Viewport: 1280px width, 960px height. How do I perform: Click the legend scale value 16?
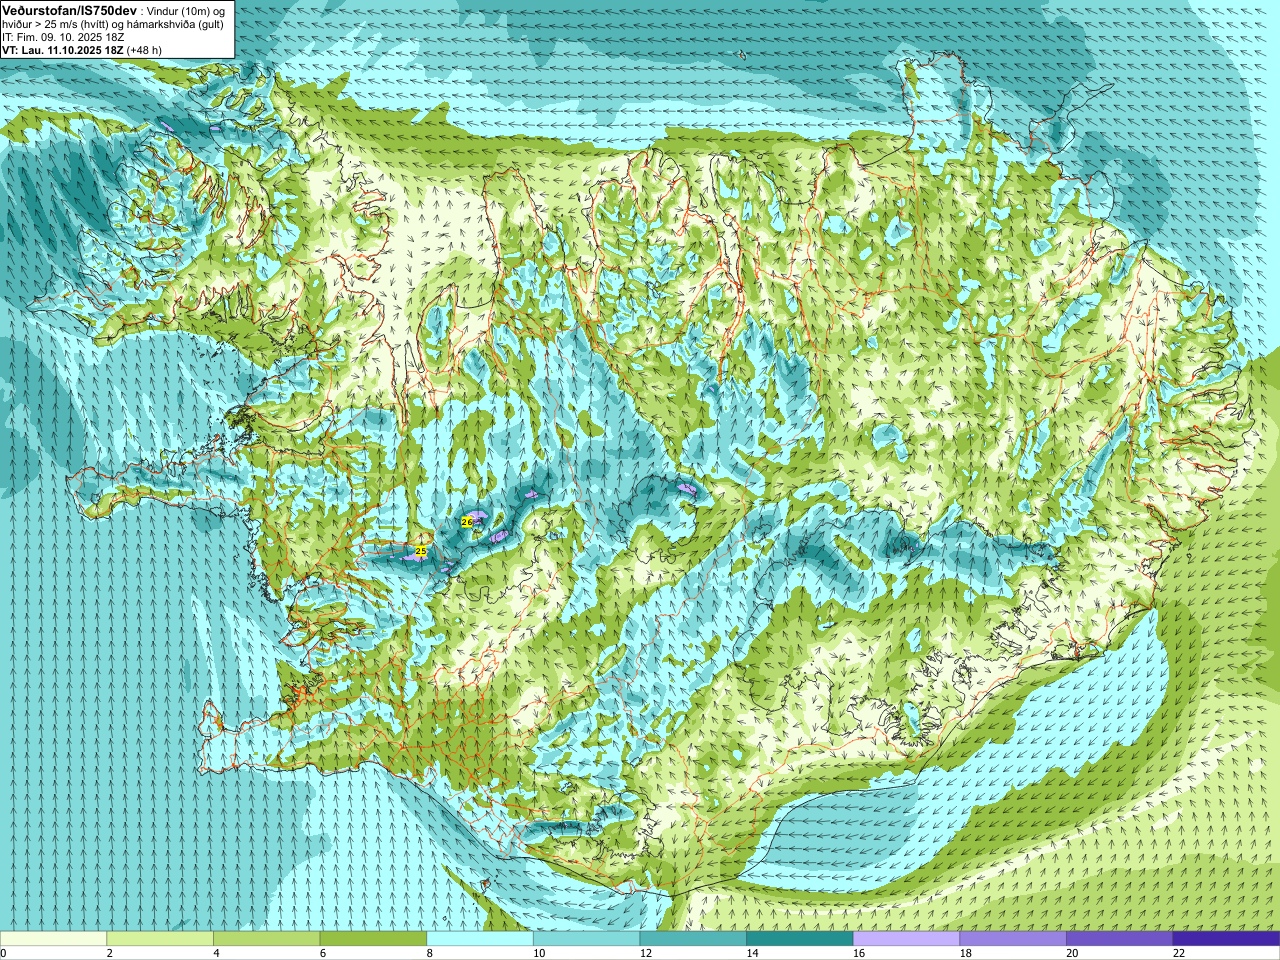coord(859,953)
